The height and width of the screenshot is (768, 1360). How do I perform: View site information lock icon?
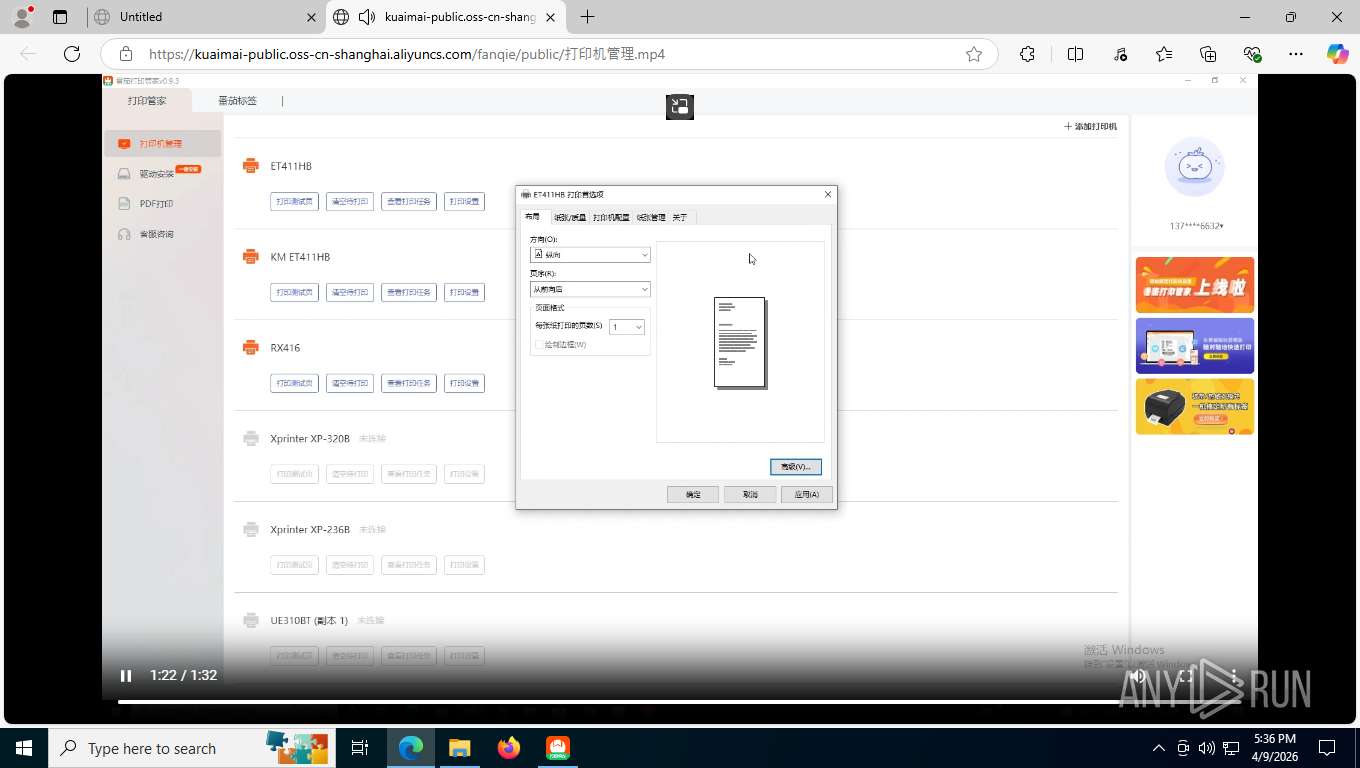126,54
